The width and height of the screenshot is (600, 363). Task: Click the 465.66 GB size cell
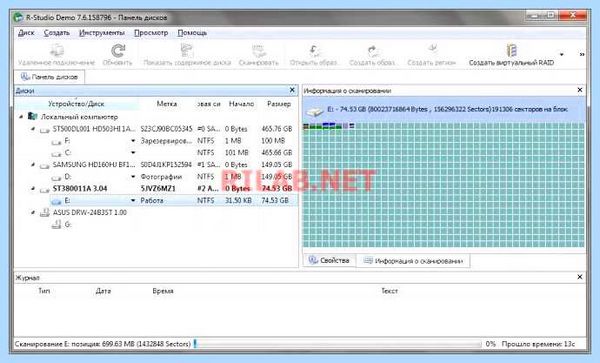(277, 153)
